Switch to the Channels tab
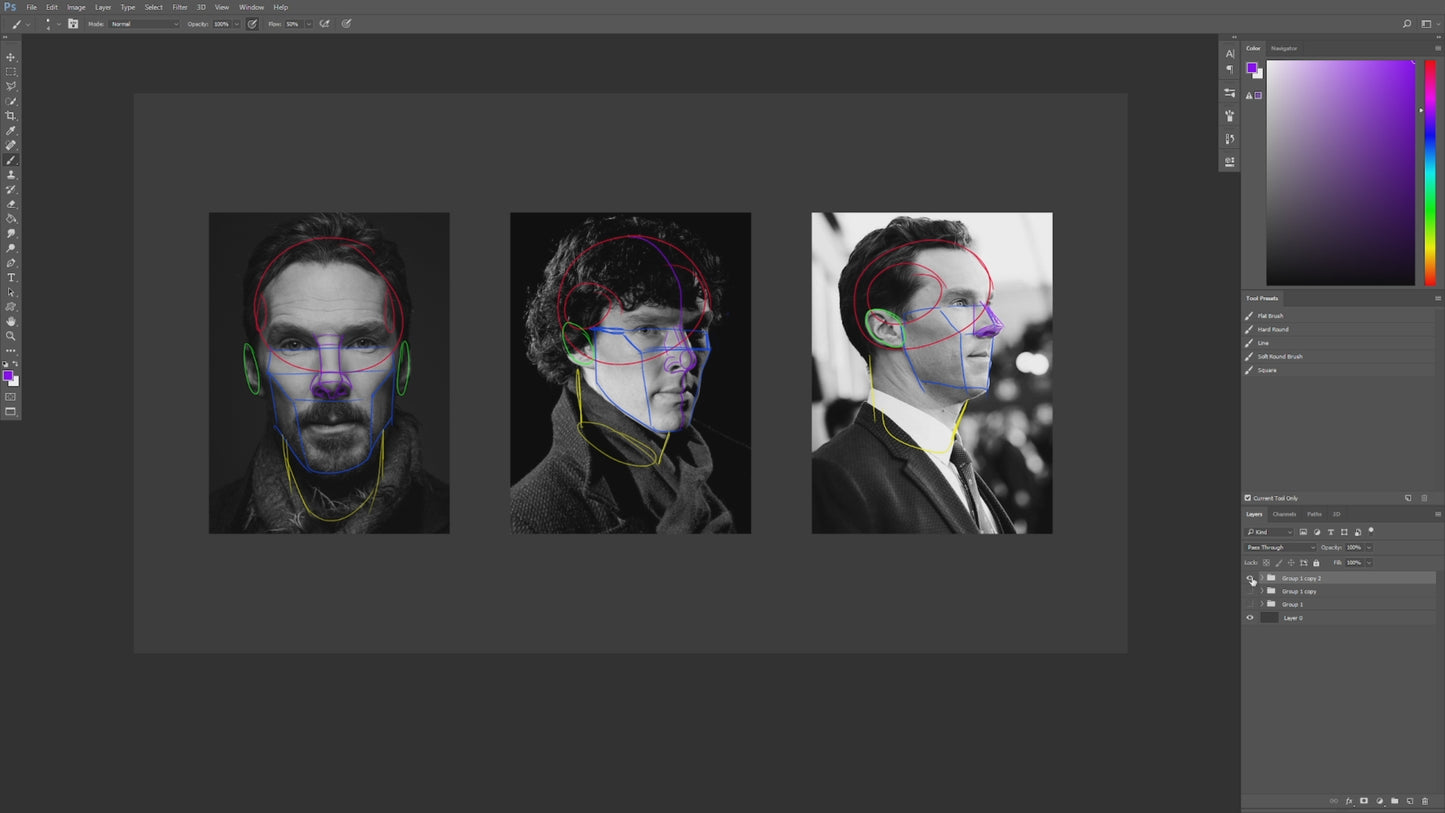This screenshot has width=1445, height=813. pos(1284,514)
